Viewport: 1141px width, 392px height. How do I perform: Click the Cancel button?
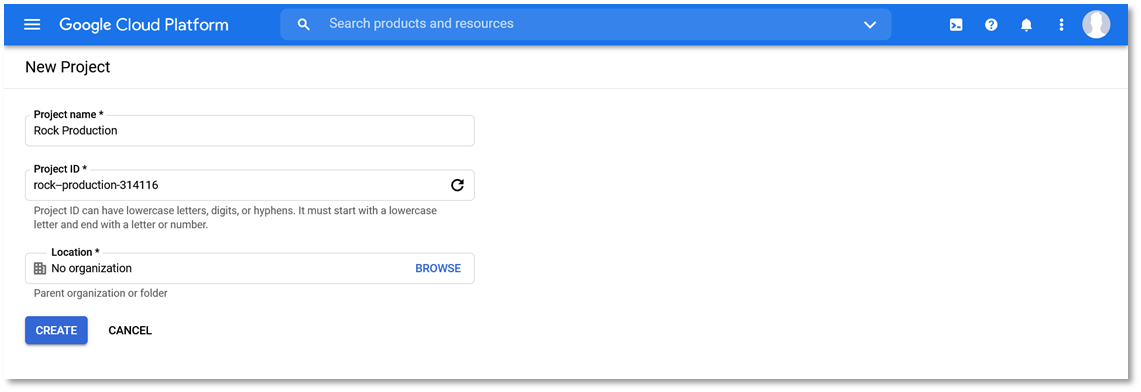(130, 330)
